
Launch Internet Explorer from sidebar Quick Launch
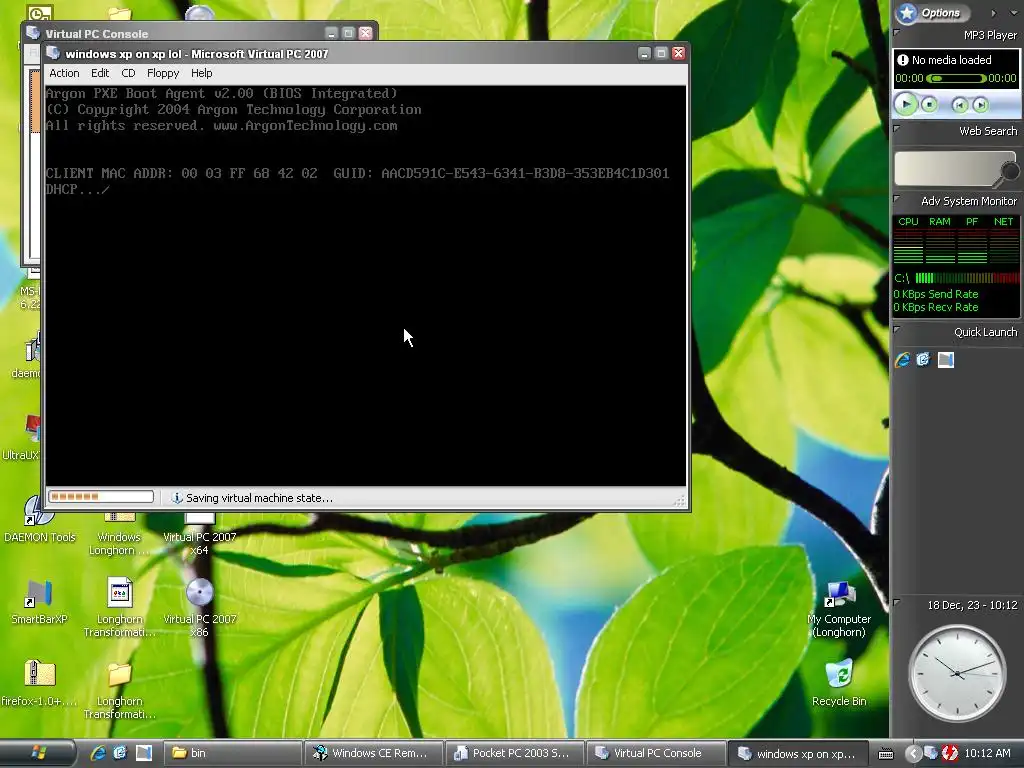tap(903, 359)
